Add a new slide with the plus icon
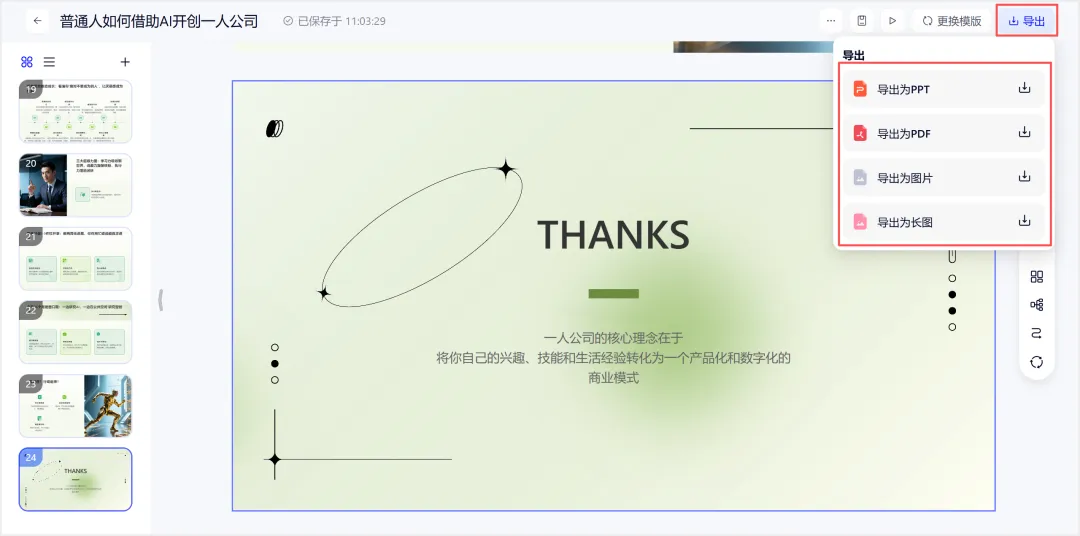1080x536 pixels. 125,62
